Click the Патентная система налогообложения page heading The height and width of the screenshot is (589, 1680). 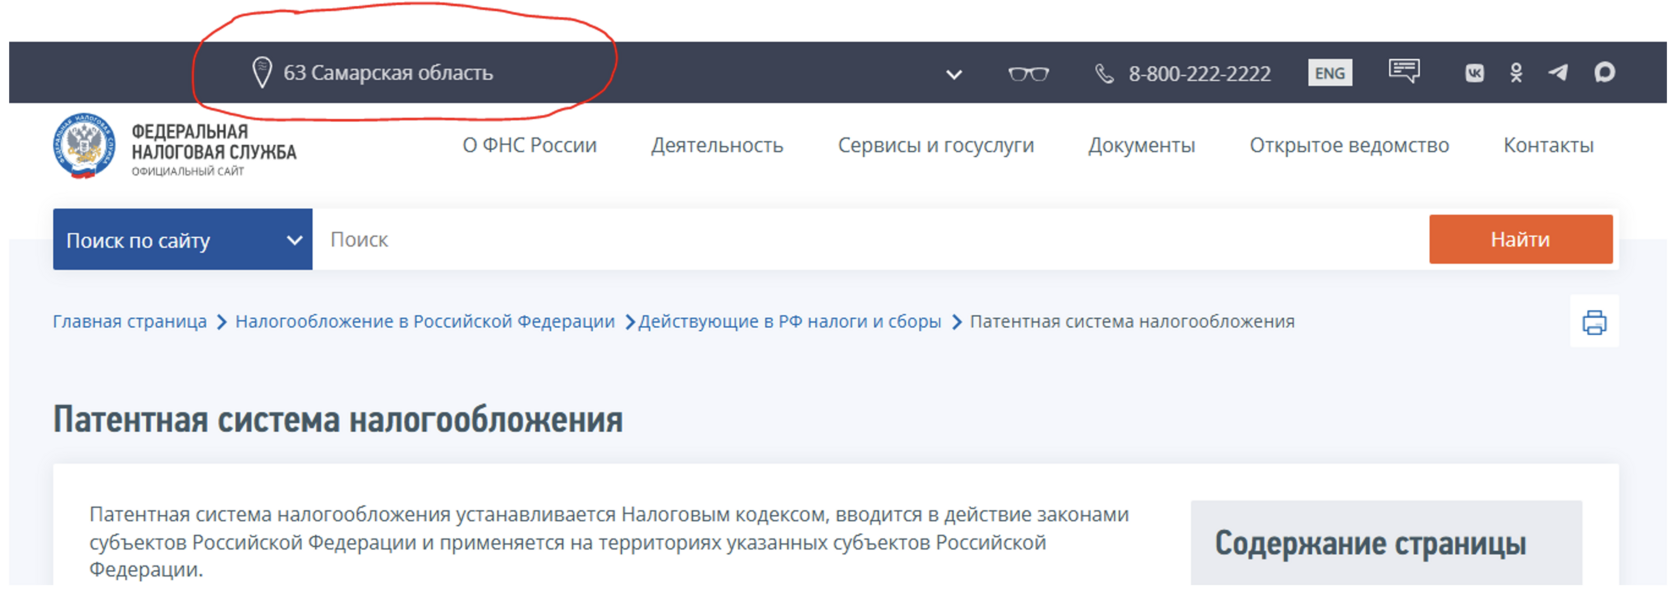pos(338,420)
